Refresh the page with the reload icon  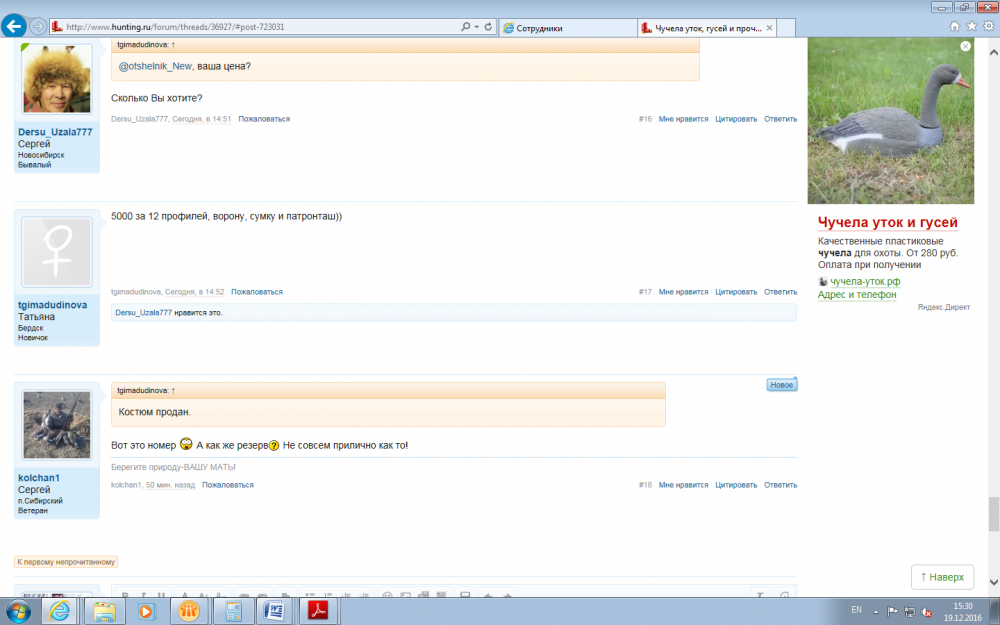[488, 27]
